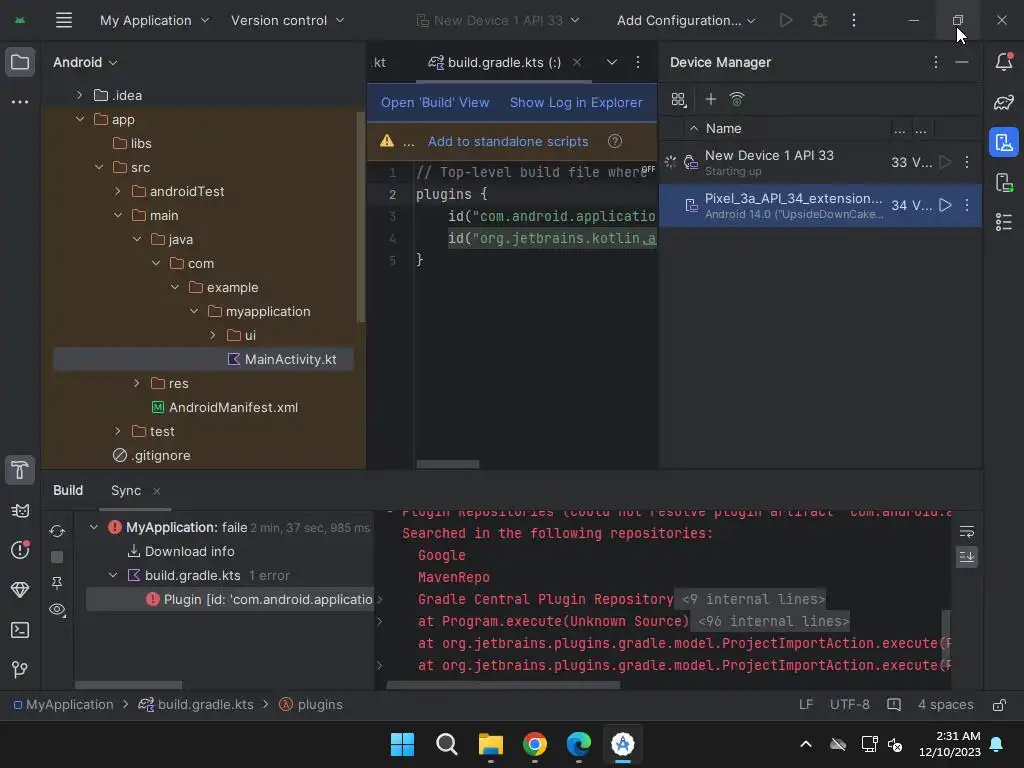Expand the androidTest folder
The image size is (1024, 768).
click(118, 191)
